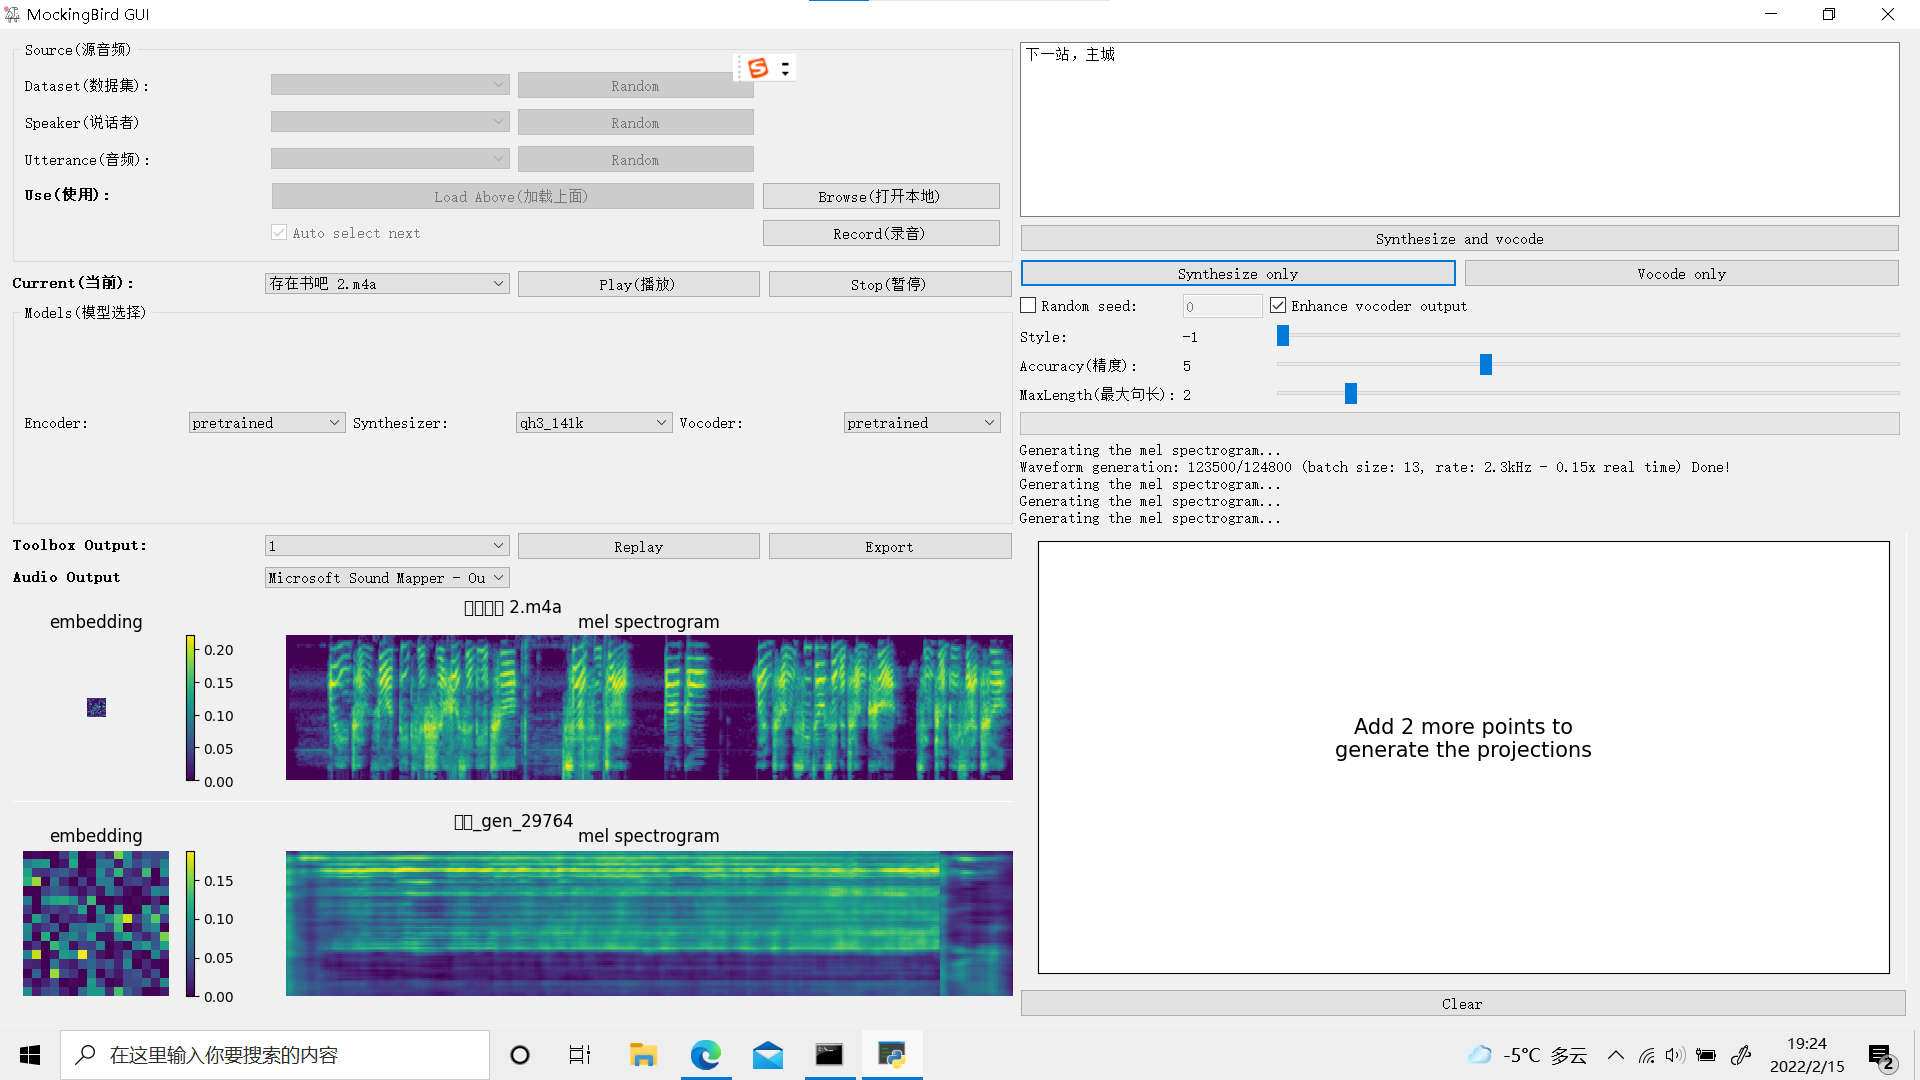Image resolution: width=1920 pixels, height=1080 pixels.
Task: Toggle Enhance vocoder output checkbox
Action: [1278, 306]
